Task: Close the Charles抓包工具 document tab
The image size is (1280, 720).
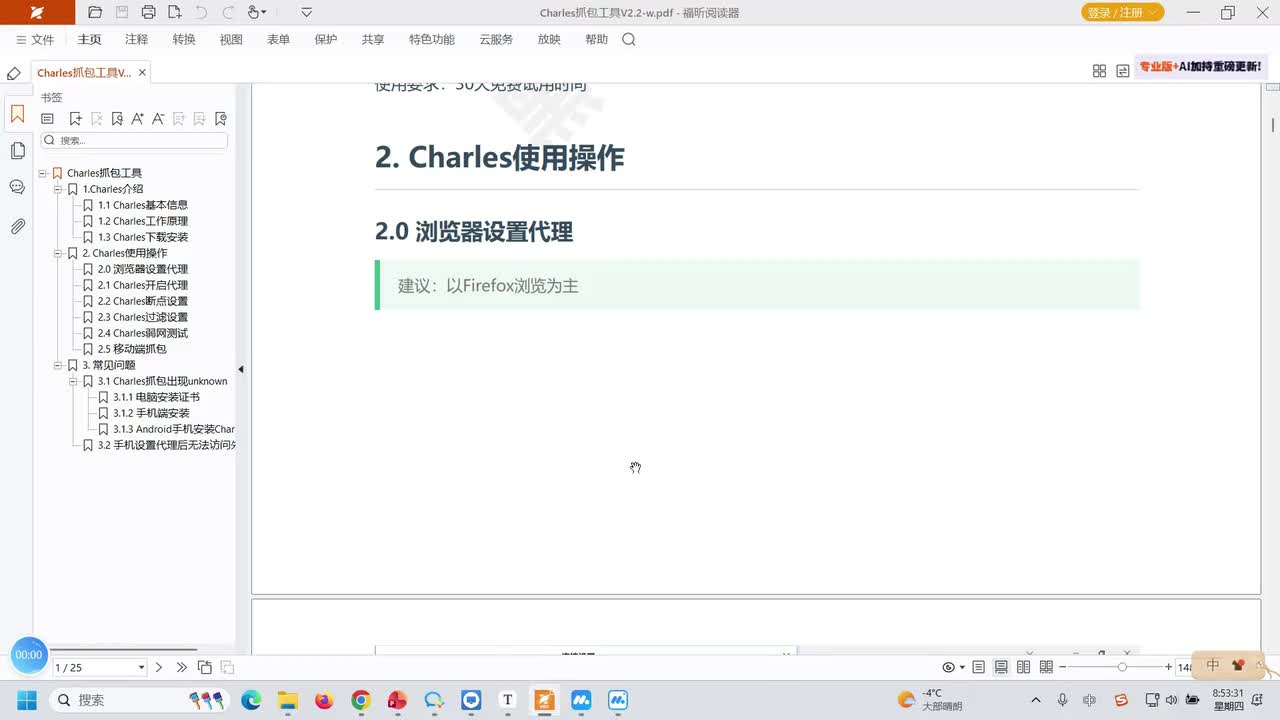Action: [142, 72]
